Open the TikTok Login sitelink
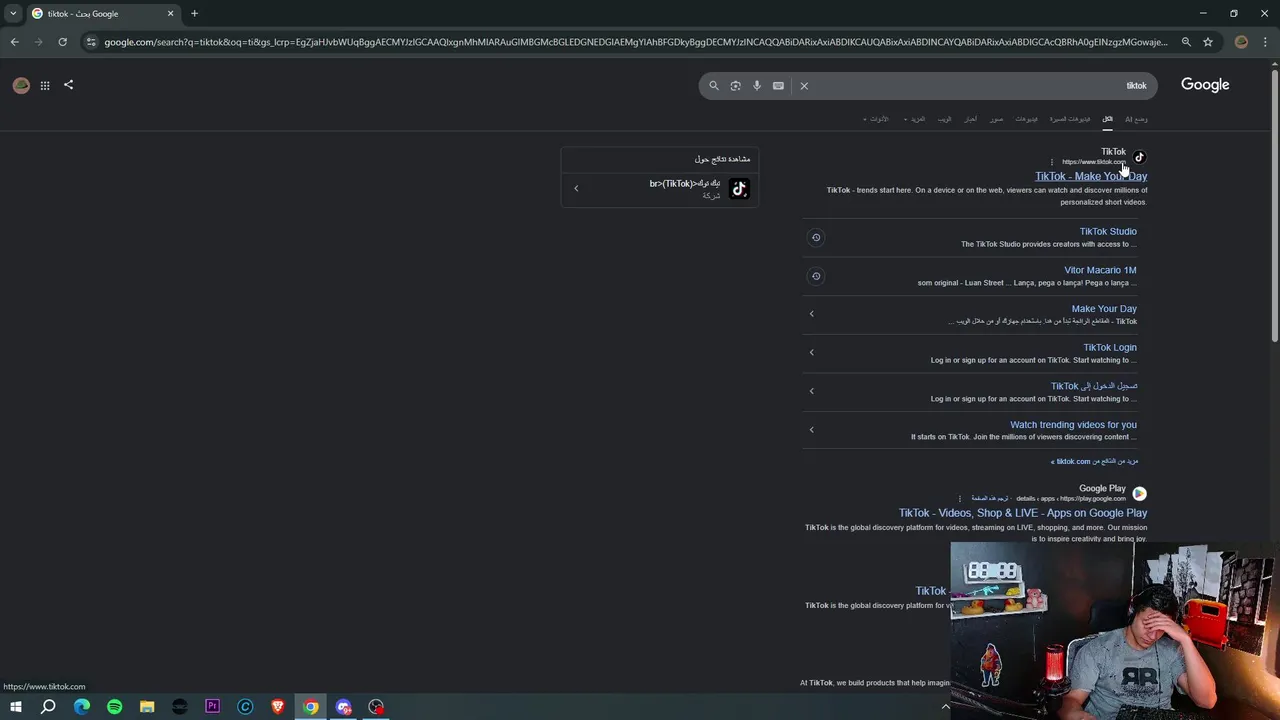1280x720 pixels. [x=1110, y=347]
